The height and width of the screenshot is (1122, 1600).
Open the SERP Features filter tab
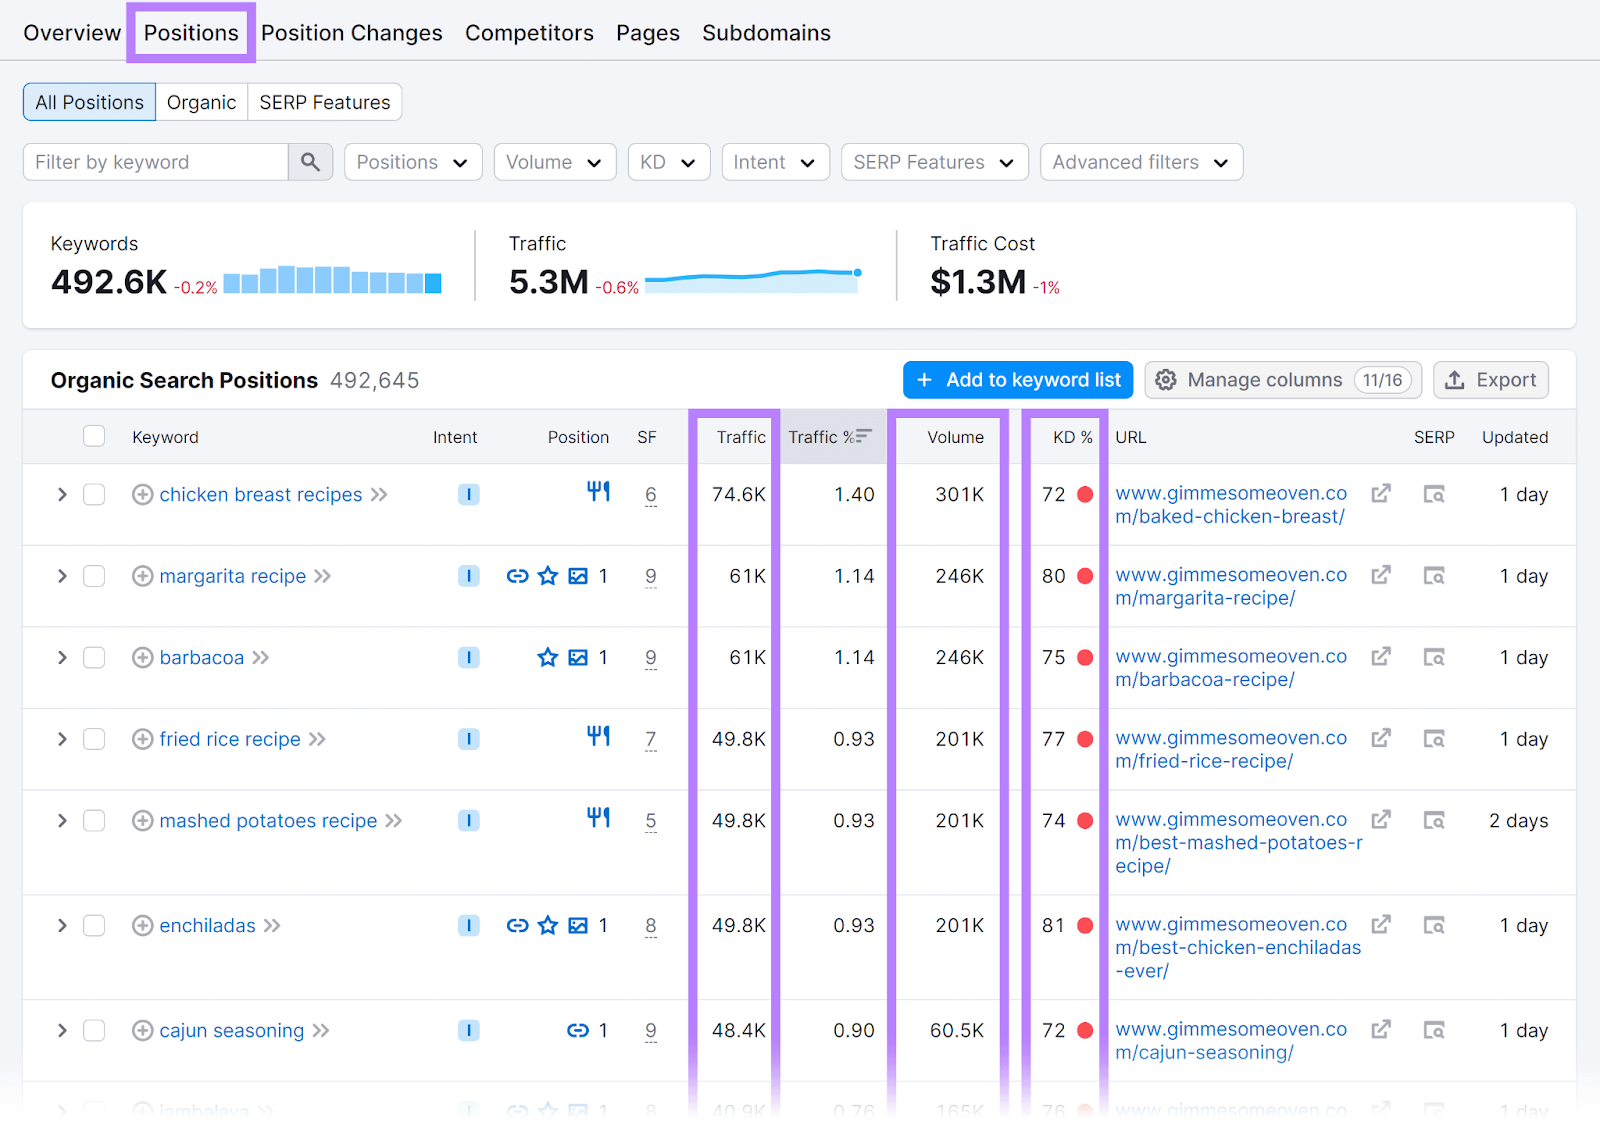tap(324, 101)
